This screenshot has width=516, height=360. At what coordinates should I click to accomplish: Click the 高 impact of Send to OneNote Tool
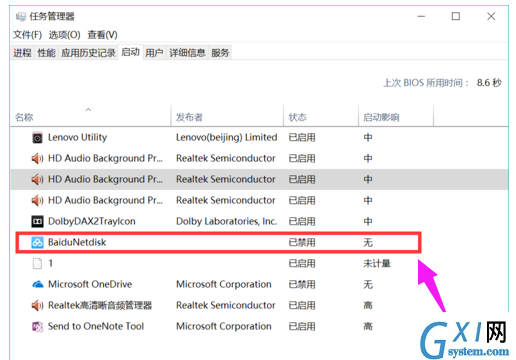point(368,326)
